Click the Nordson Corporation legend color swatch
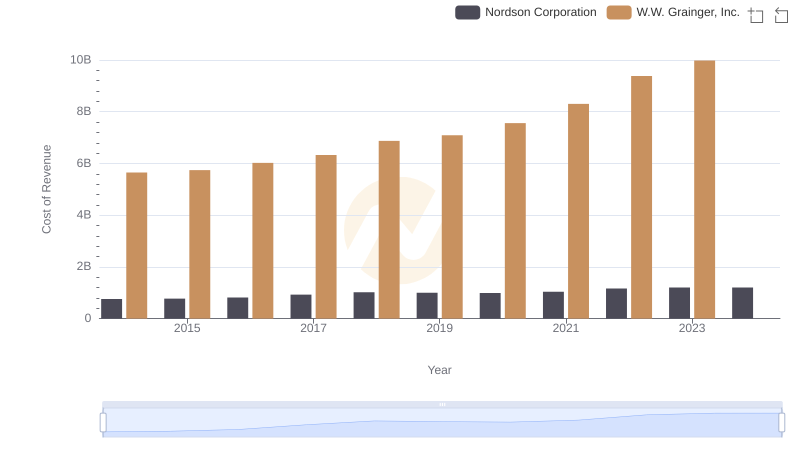The width and height of the screenshot is (800, 461). (x=467, y=12)
